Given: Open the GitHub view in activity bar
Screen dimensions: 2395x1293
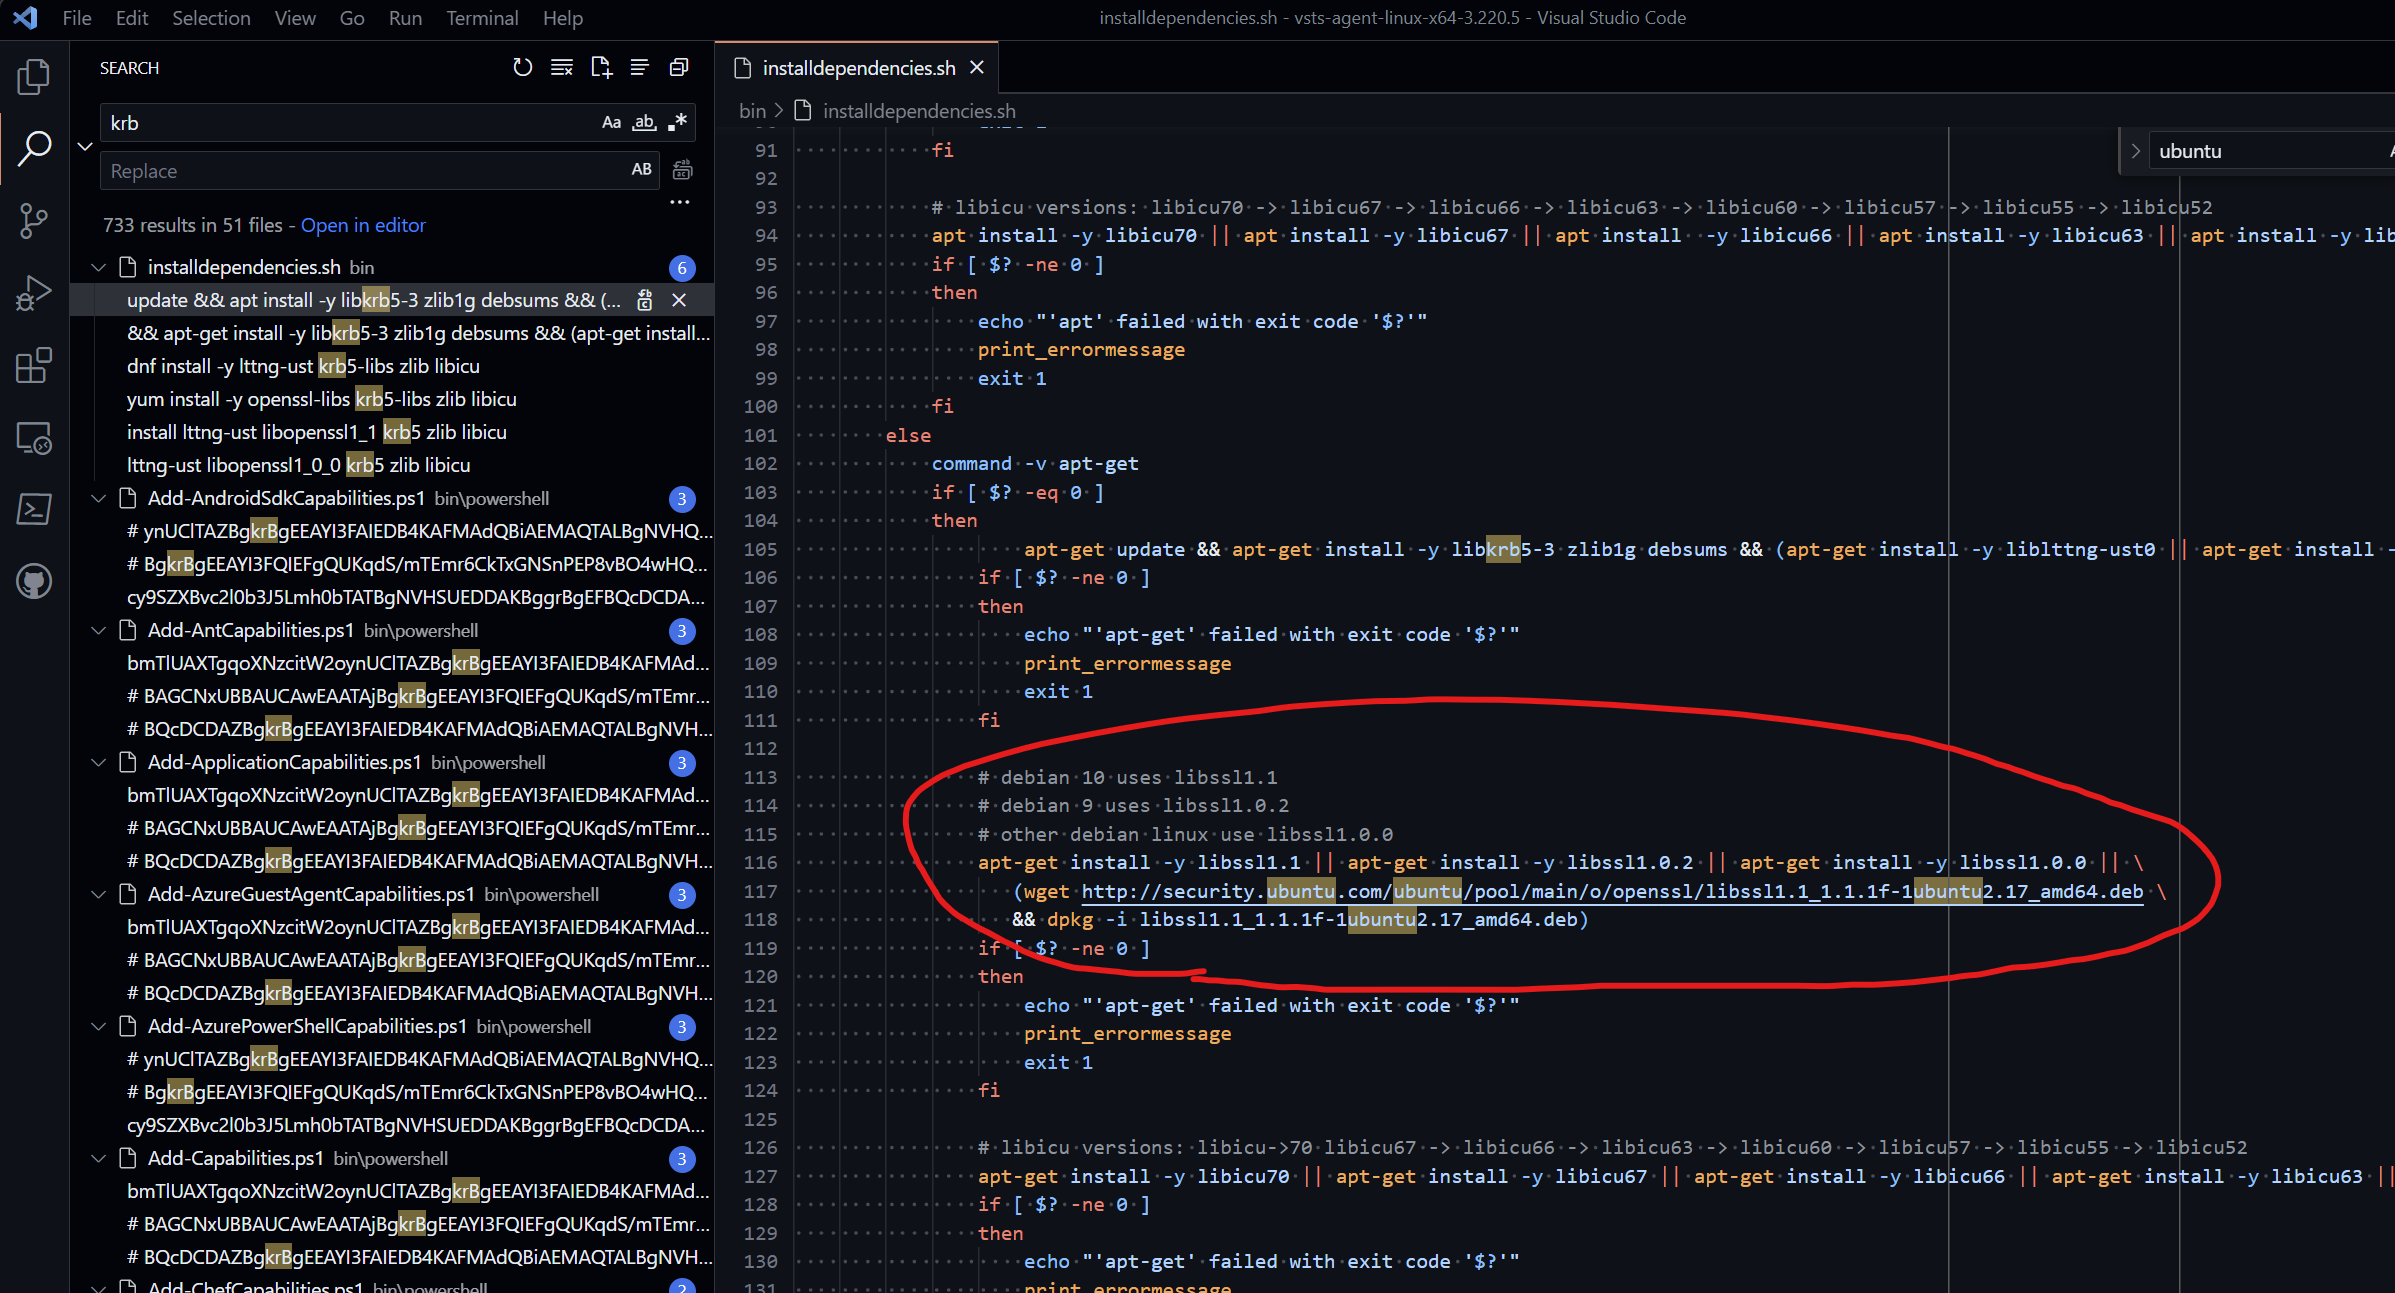Looking at the screenshot, I should (34, 581).
